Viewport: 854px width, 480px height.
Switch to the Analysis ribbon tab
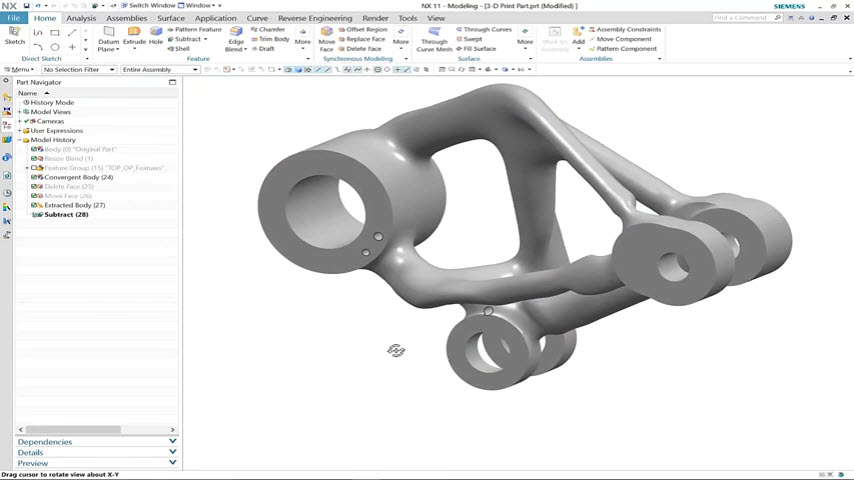[81, 18]
